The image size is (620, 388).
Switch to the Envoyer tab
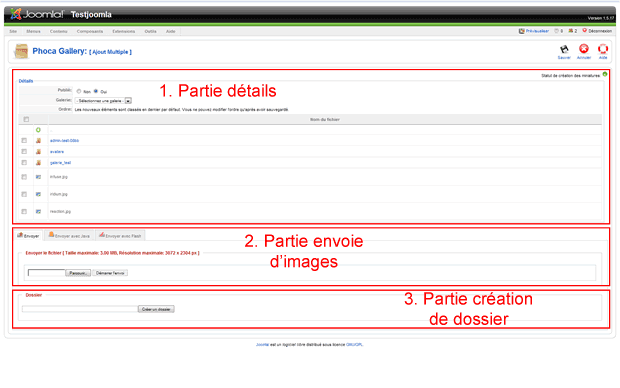pos(28,236)
